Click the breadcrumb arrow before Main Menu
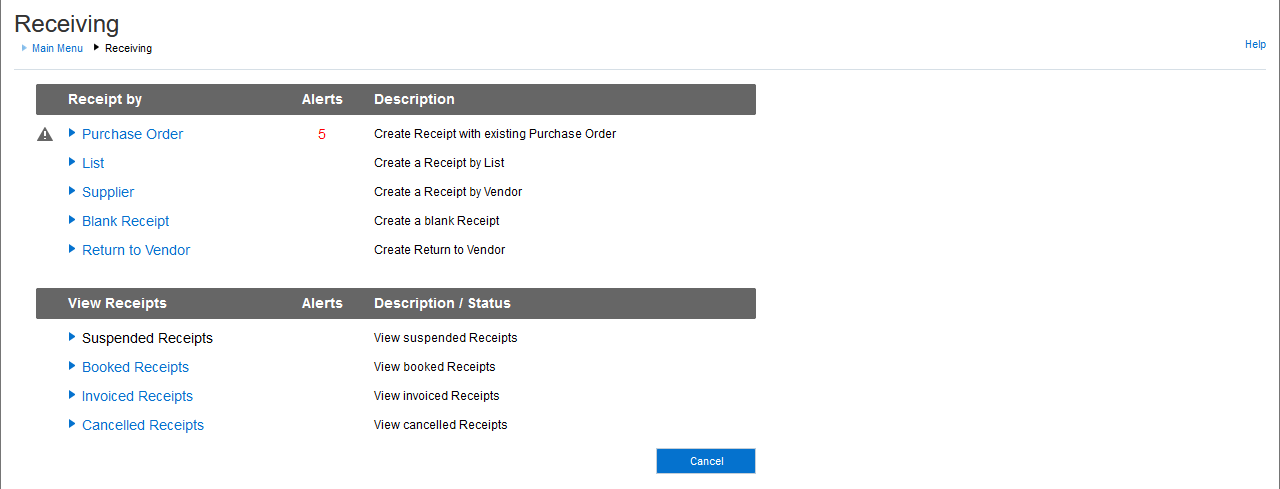Viewport: 1280px width, 489px height. [x=24, y=48]
